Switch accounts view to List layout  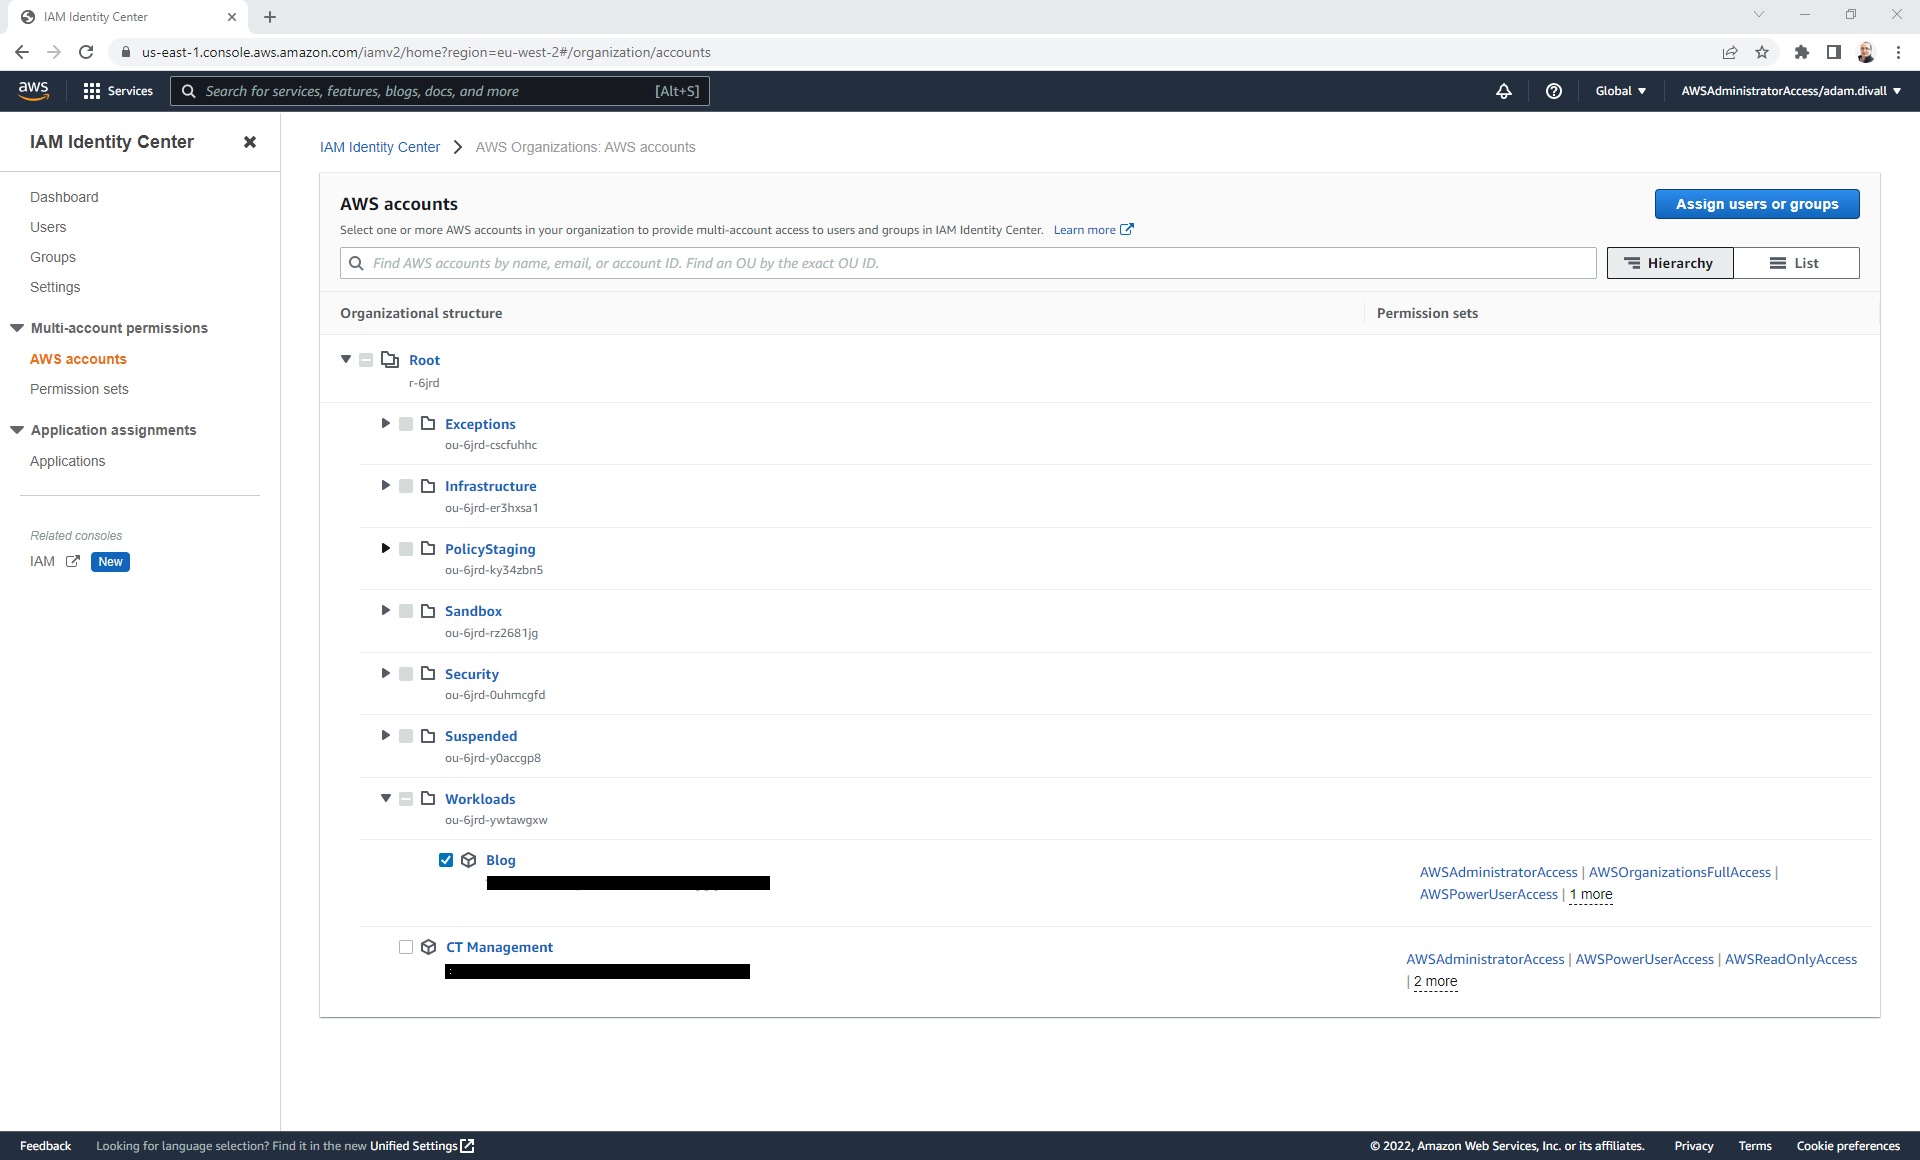tap(1797, 262)
